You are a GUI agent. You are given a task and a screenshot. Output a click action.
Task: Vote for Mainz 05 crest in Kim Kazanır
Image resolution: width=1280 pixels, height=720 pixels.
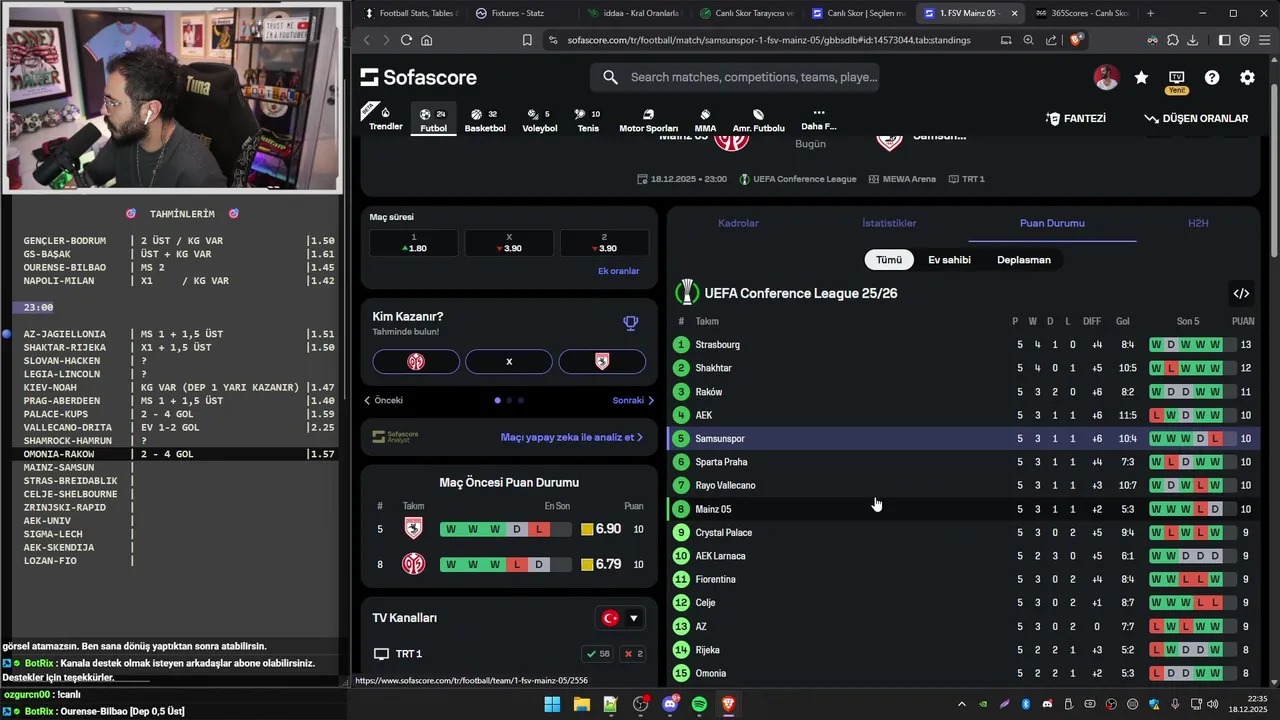416,361
